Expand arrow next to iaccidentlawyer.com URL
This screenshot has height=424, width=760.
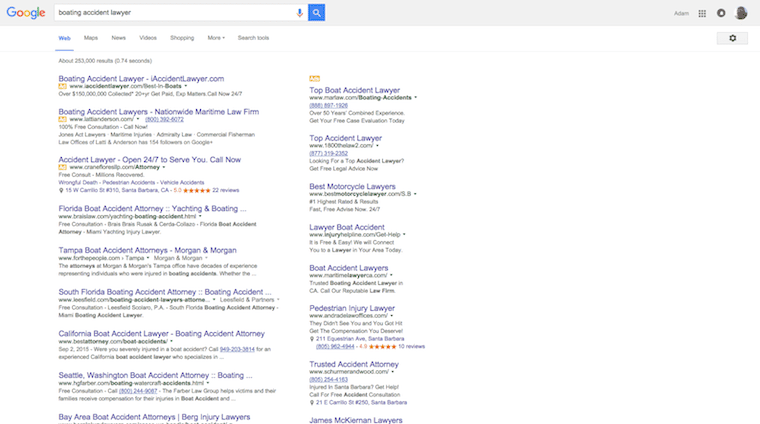click(x=186, y=86)
